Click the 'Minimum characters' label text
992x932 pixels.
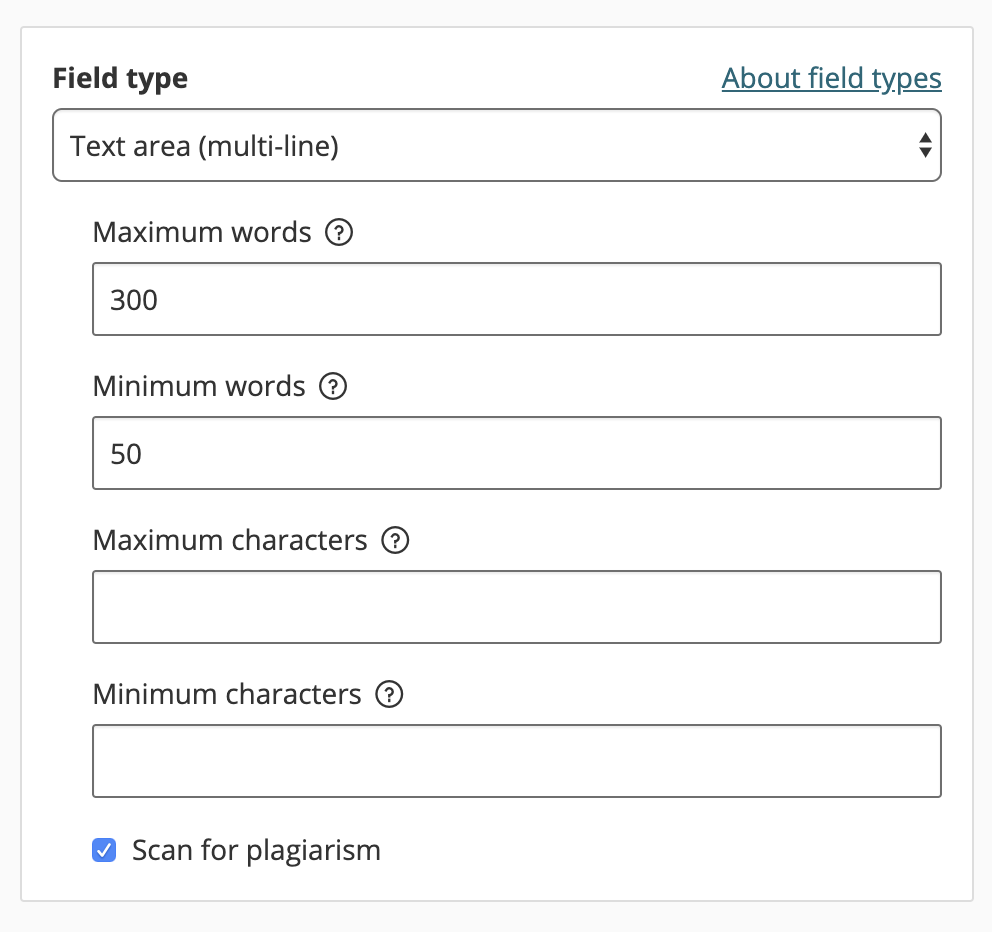(227, 695)
